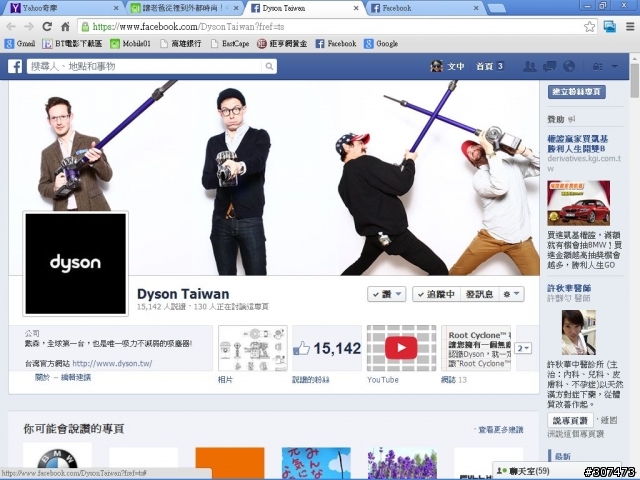This screenshot has width=640, height=480.
Task: Toggle the 追蹤中 following button
Action: pyautogui.click(x=436, y=294)
